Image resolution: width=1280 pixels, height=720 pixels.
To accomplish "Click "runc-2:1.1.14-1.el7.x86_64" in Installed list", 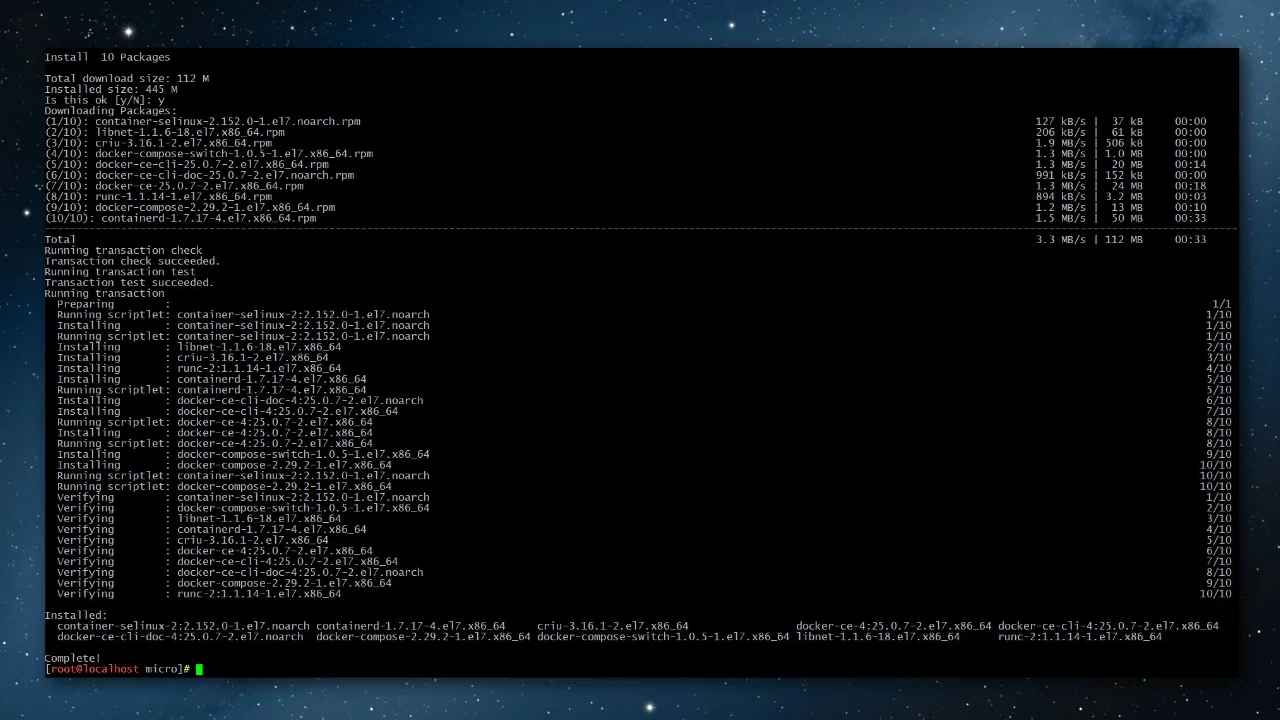I will click(x=1080, y=637).
